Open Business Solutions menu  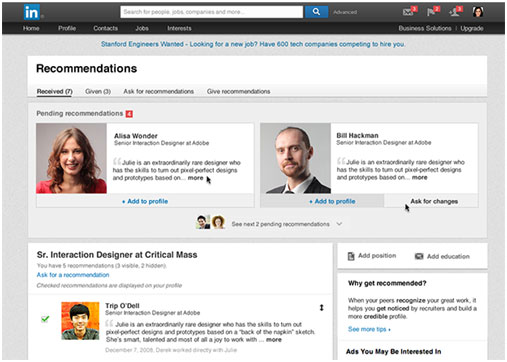(425, 28)
